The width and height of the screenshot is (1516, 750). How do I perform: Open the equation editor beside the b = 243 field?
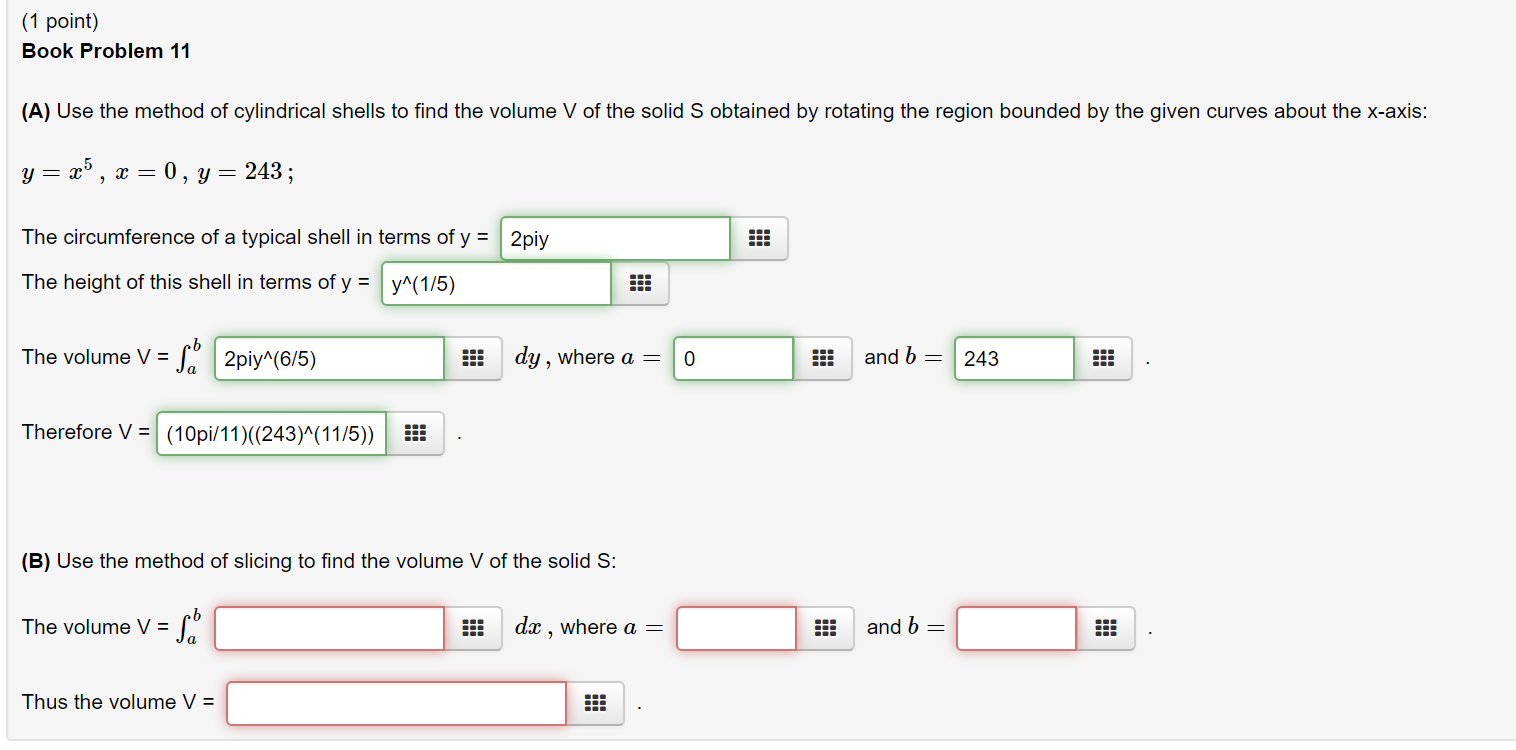click(x=1104, y=358)
